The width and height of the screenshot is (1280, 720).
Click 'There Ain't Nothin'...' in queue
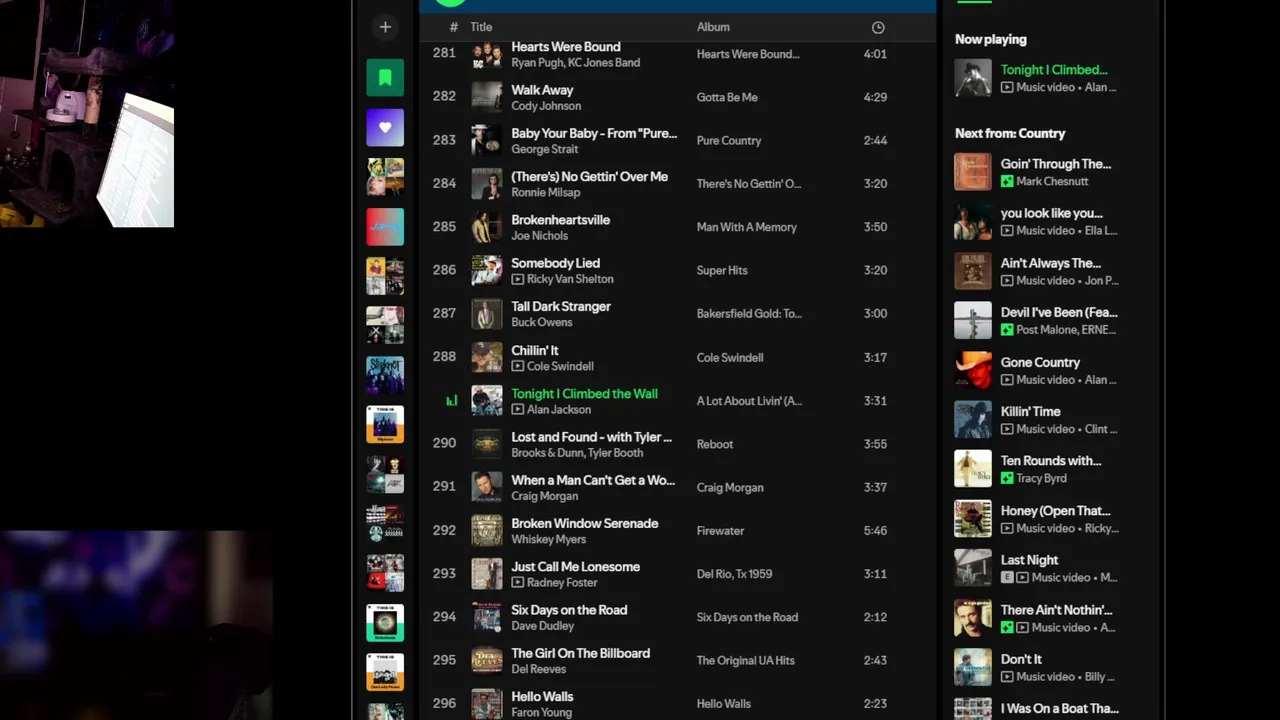(x=1057, y=610)
